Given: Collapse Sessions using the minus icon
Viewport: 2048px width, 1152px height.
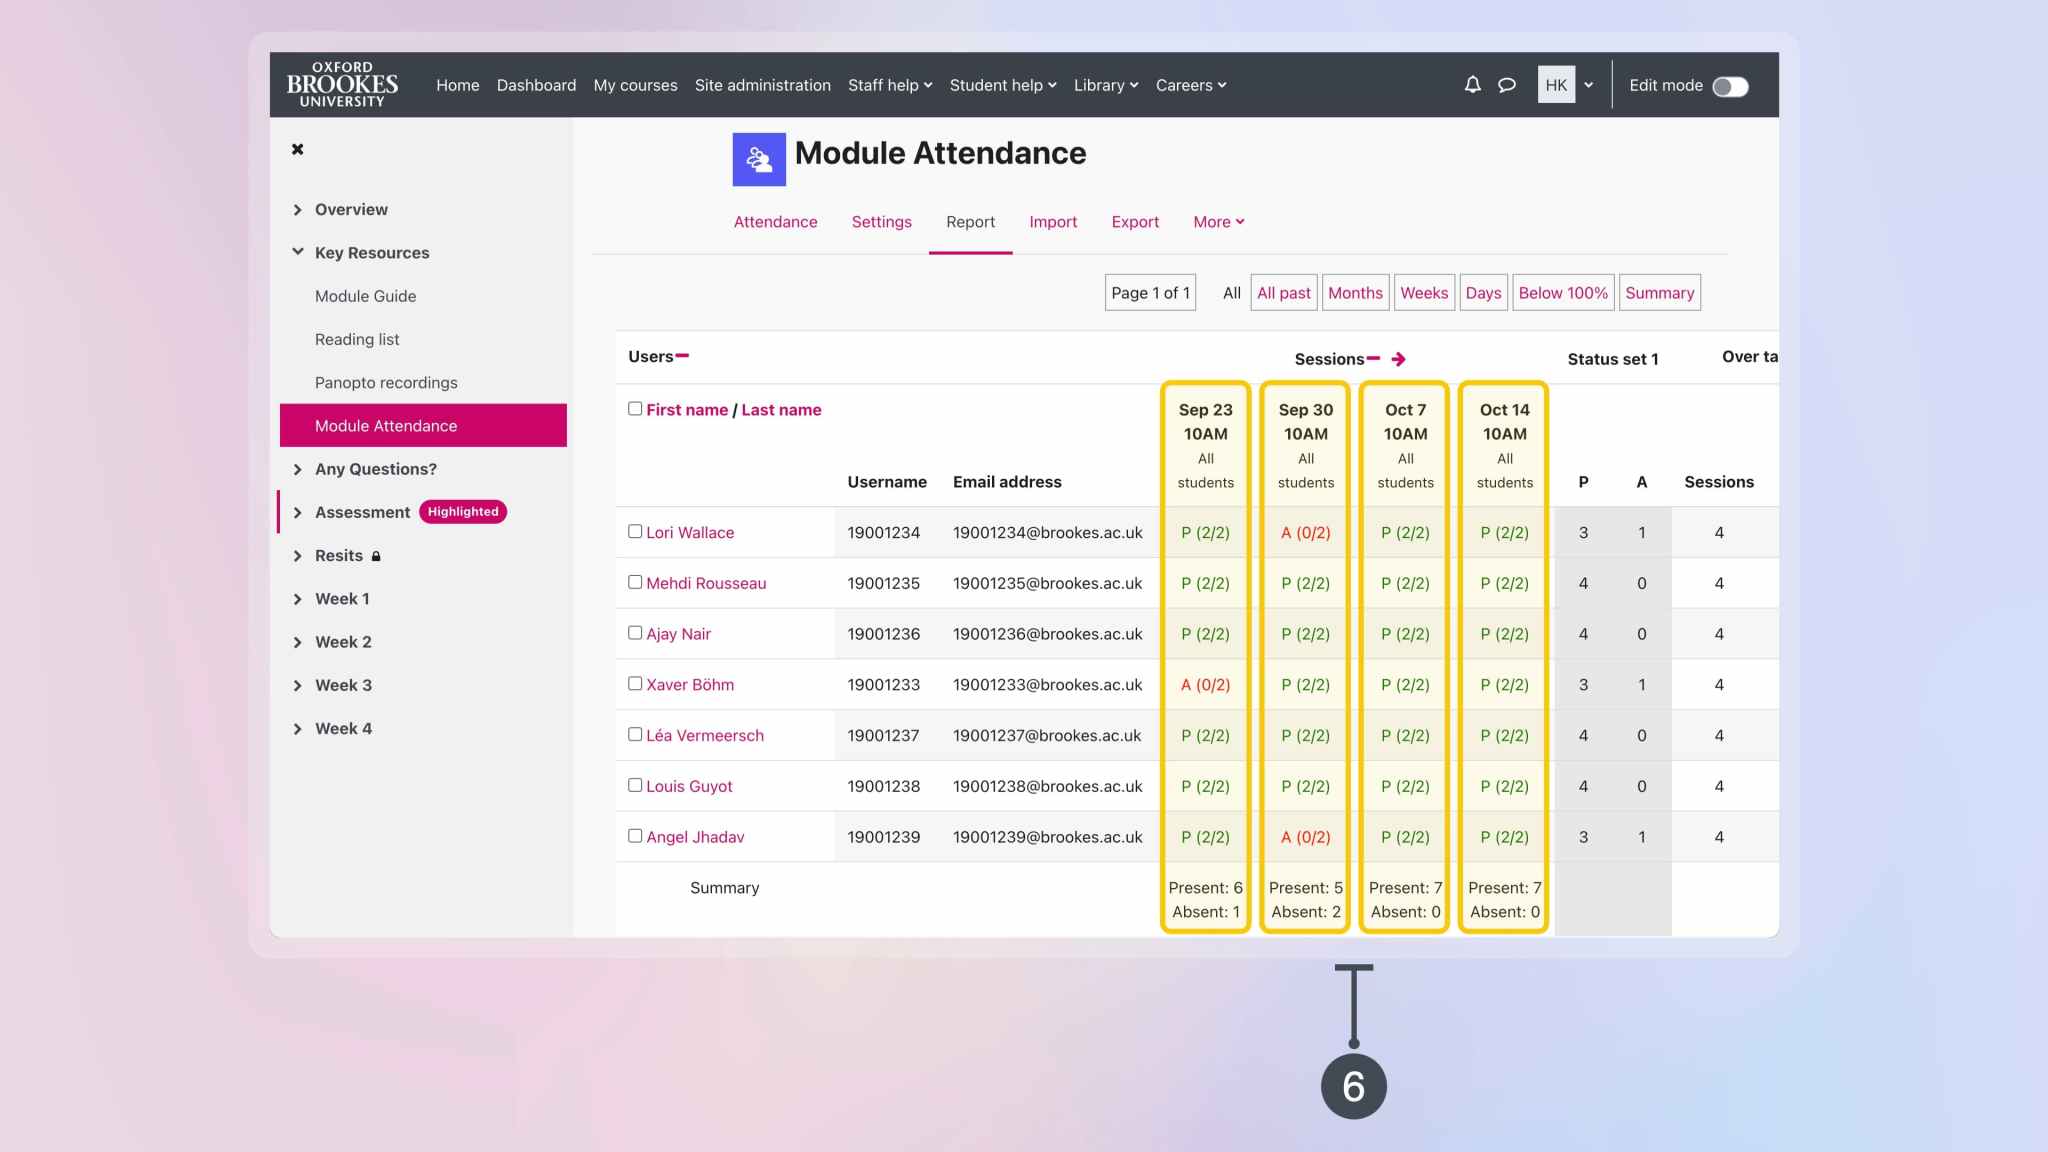Looking at the screenshot, I should tap(1375, 356).
